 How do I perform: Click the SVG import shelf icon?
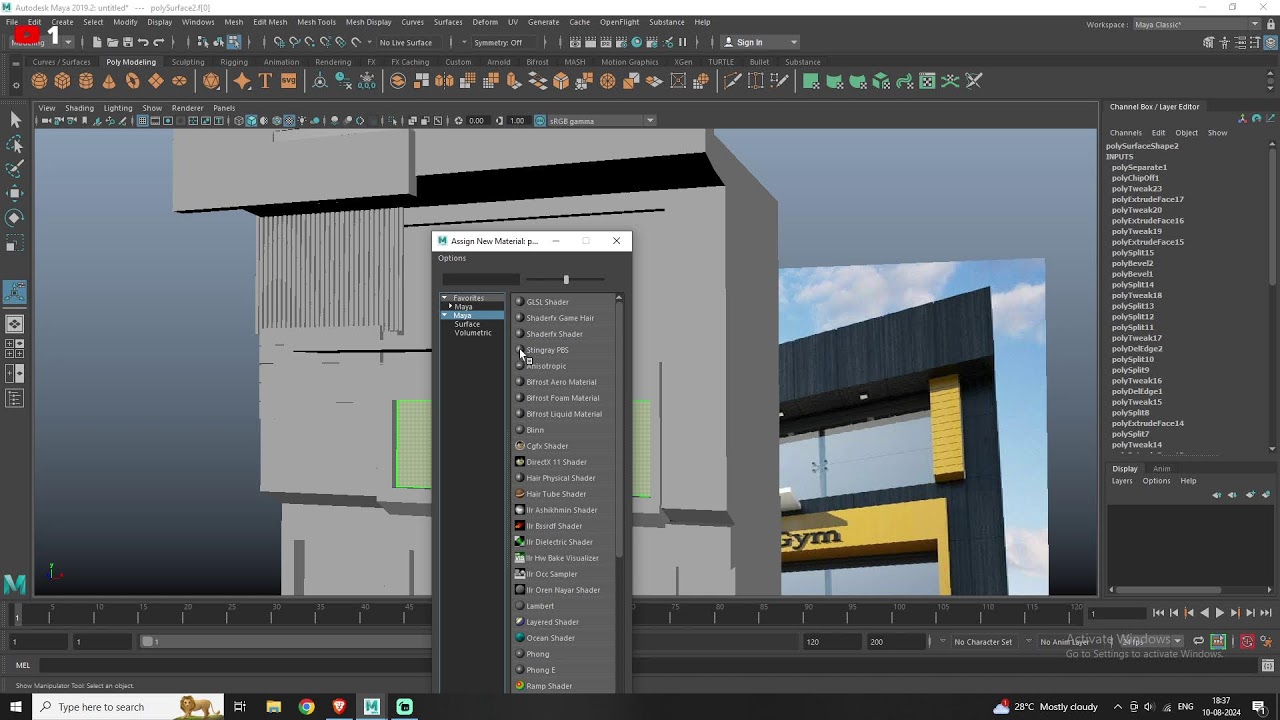(x=288, y=81)
